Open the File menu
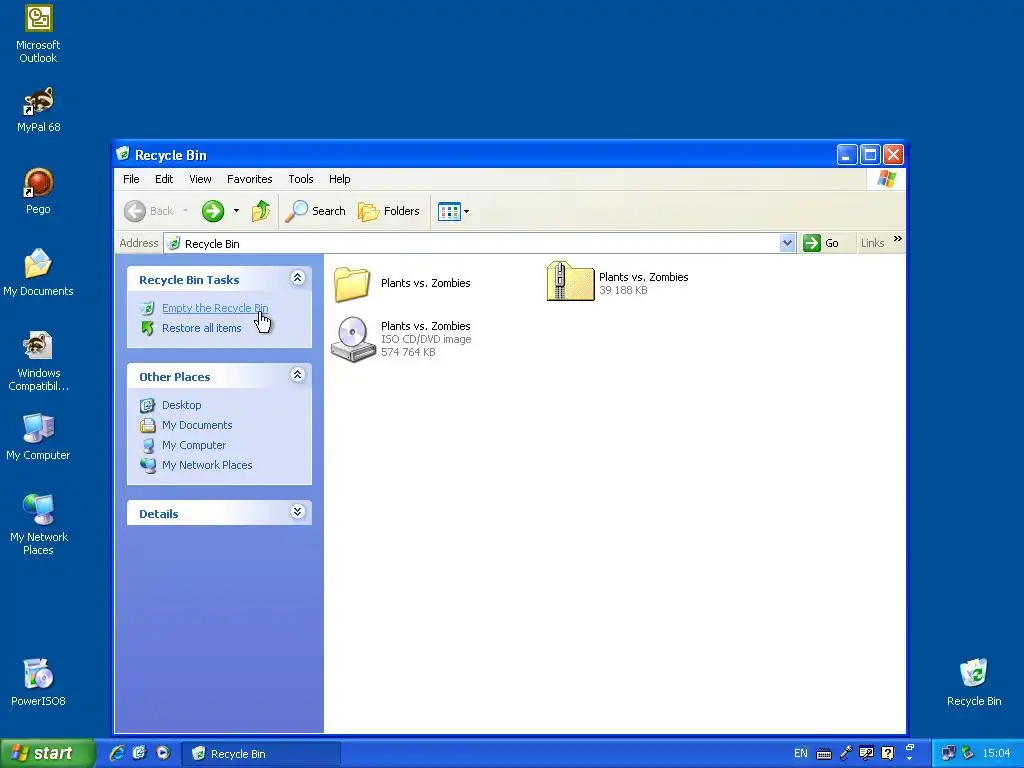The width and height of the screenshot is (1024, 768). 131,179
